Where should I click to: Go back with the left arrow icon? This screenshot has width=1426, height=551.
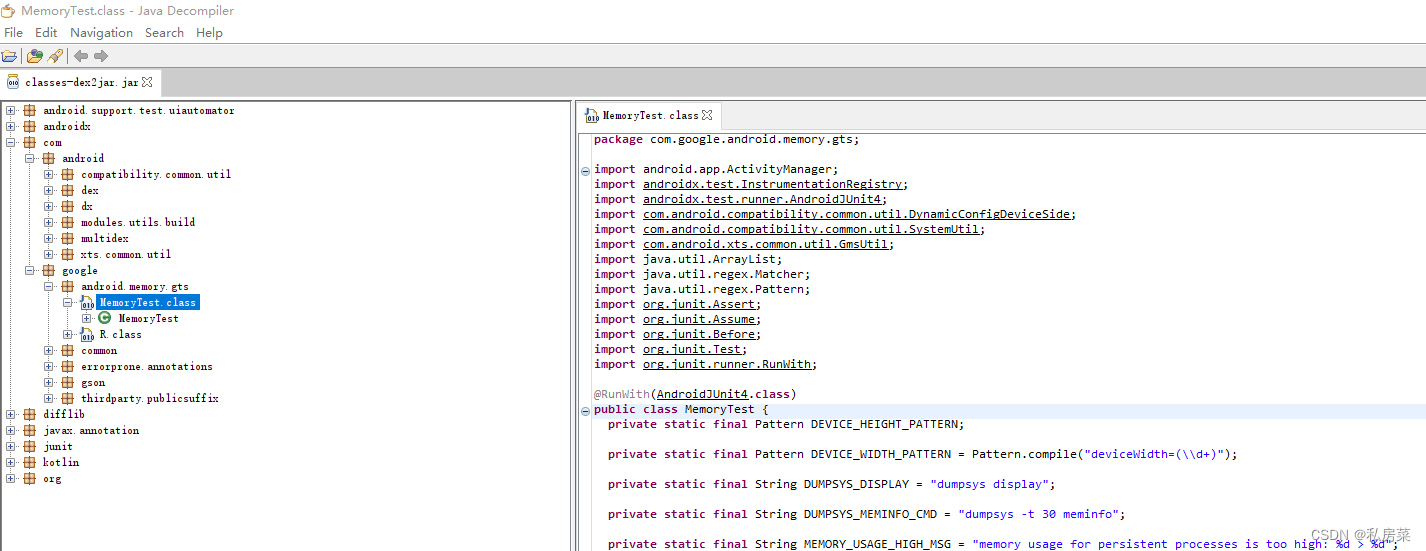[81, 56]
